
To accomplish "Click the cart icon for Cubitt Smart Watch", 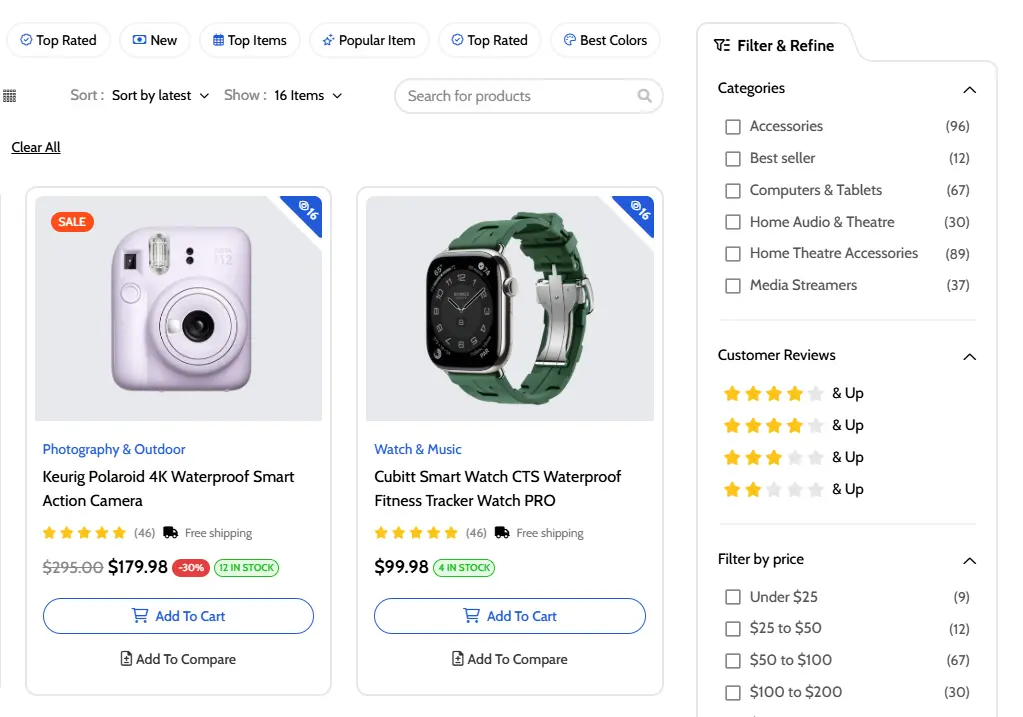I will 471,616.
